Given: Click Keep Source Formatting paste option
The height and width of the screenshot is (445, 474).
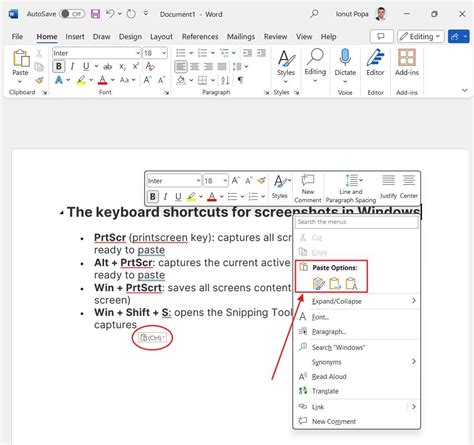Looking at the screenshot, I should (319, 283).
